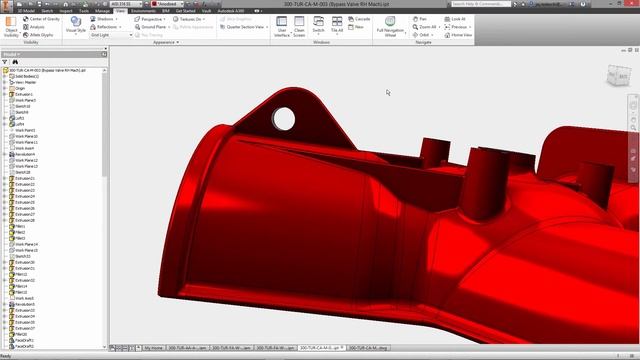
Task: Open the Environments ribbon tab
Action: click(143, 11)
